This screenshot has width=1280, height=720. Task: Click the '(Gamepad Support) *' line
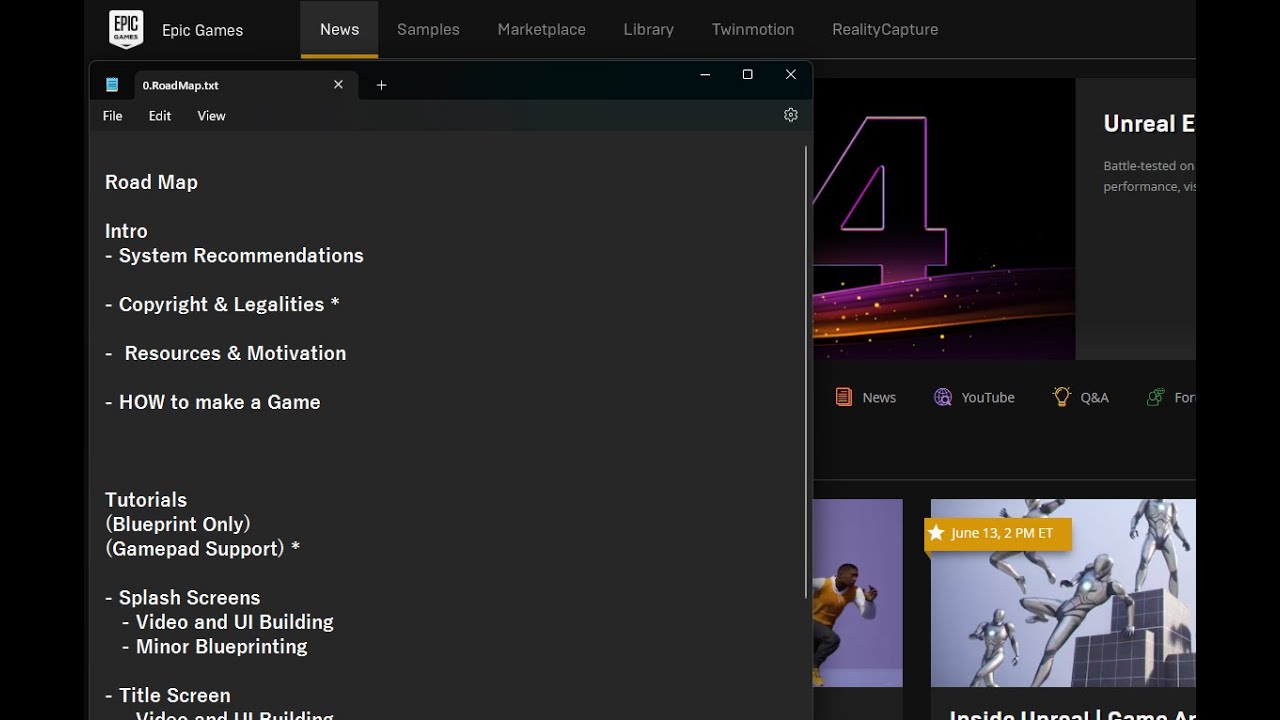coord(203,549)
